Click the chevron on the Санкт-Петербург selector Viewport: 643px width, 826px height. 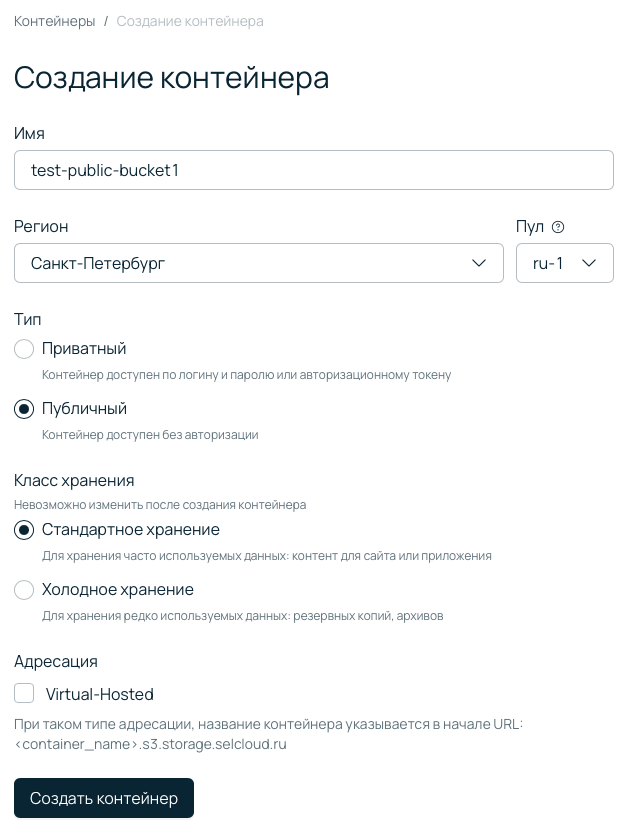[479, 263]
